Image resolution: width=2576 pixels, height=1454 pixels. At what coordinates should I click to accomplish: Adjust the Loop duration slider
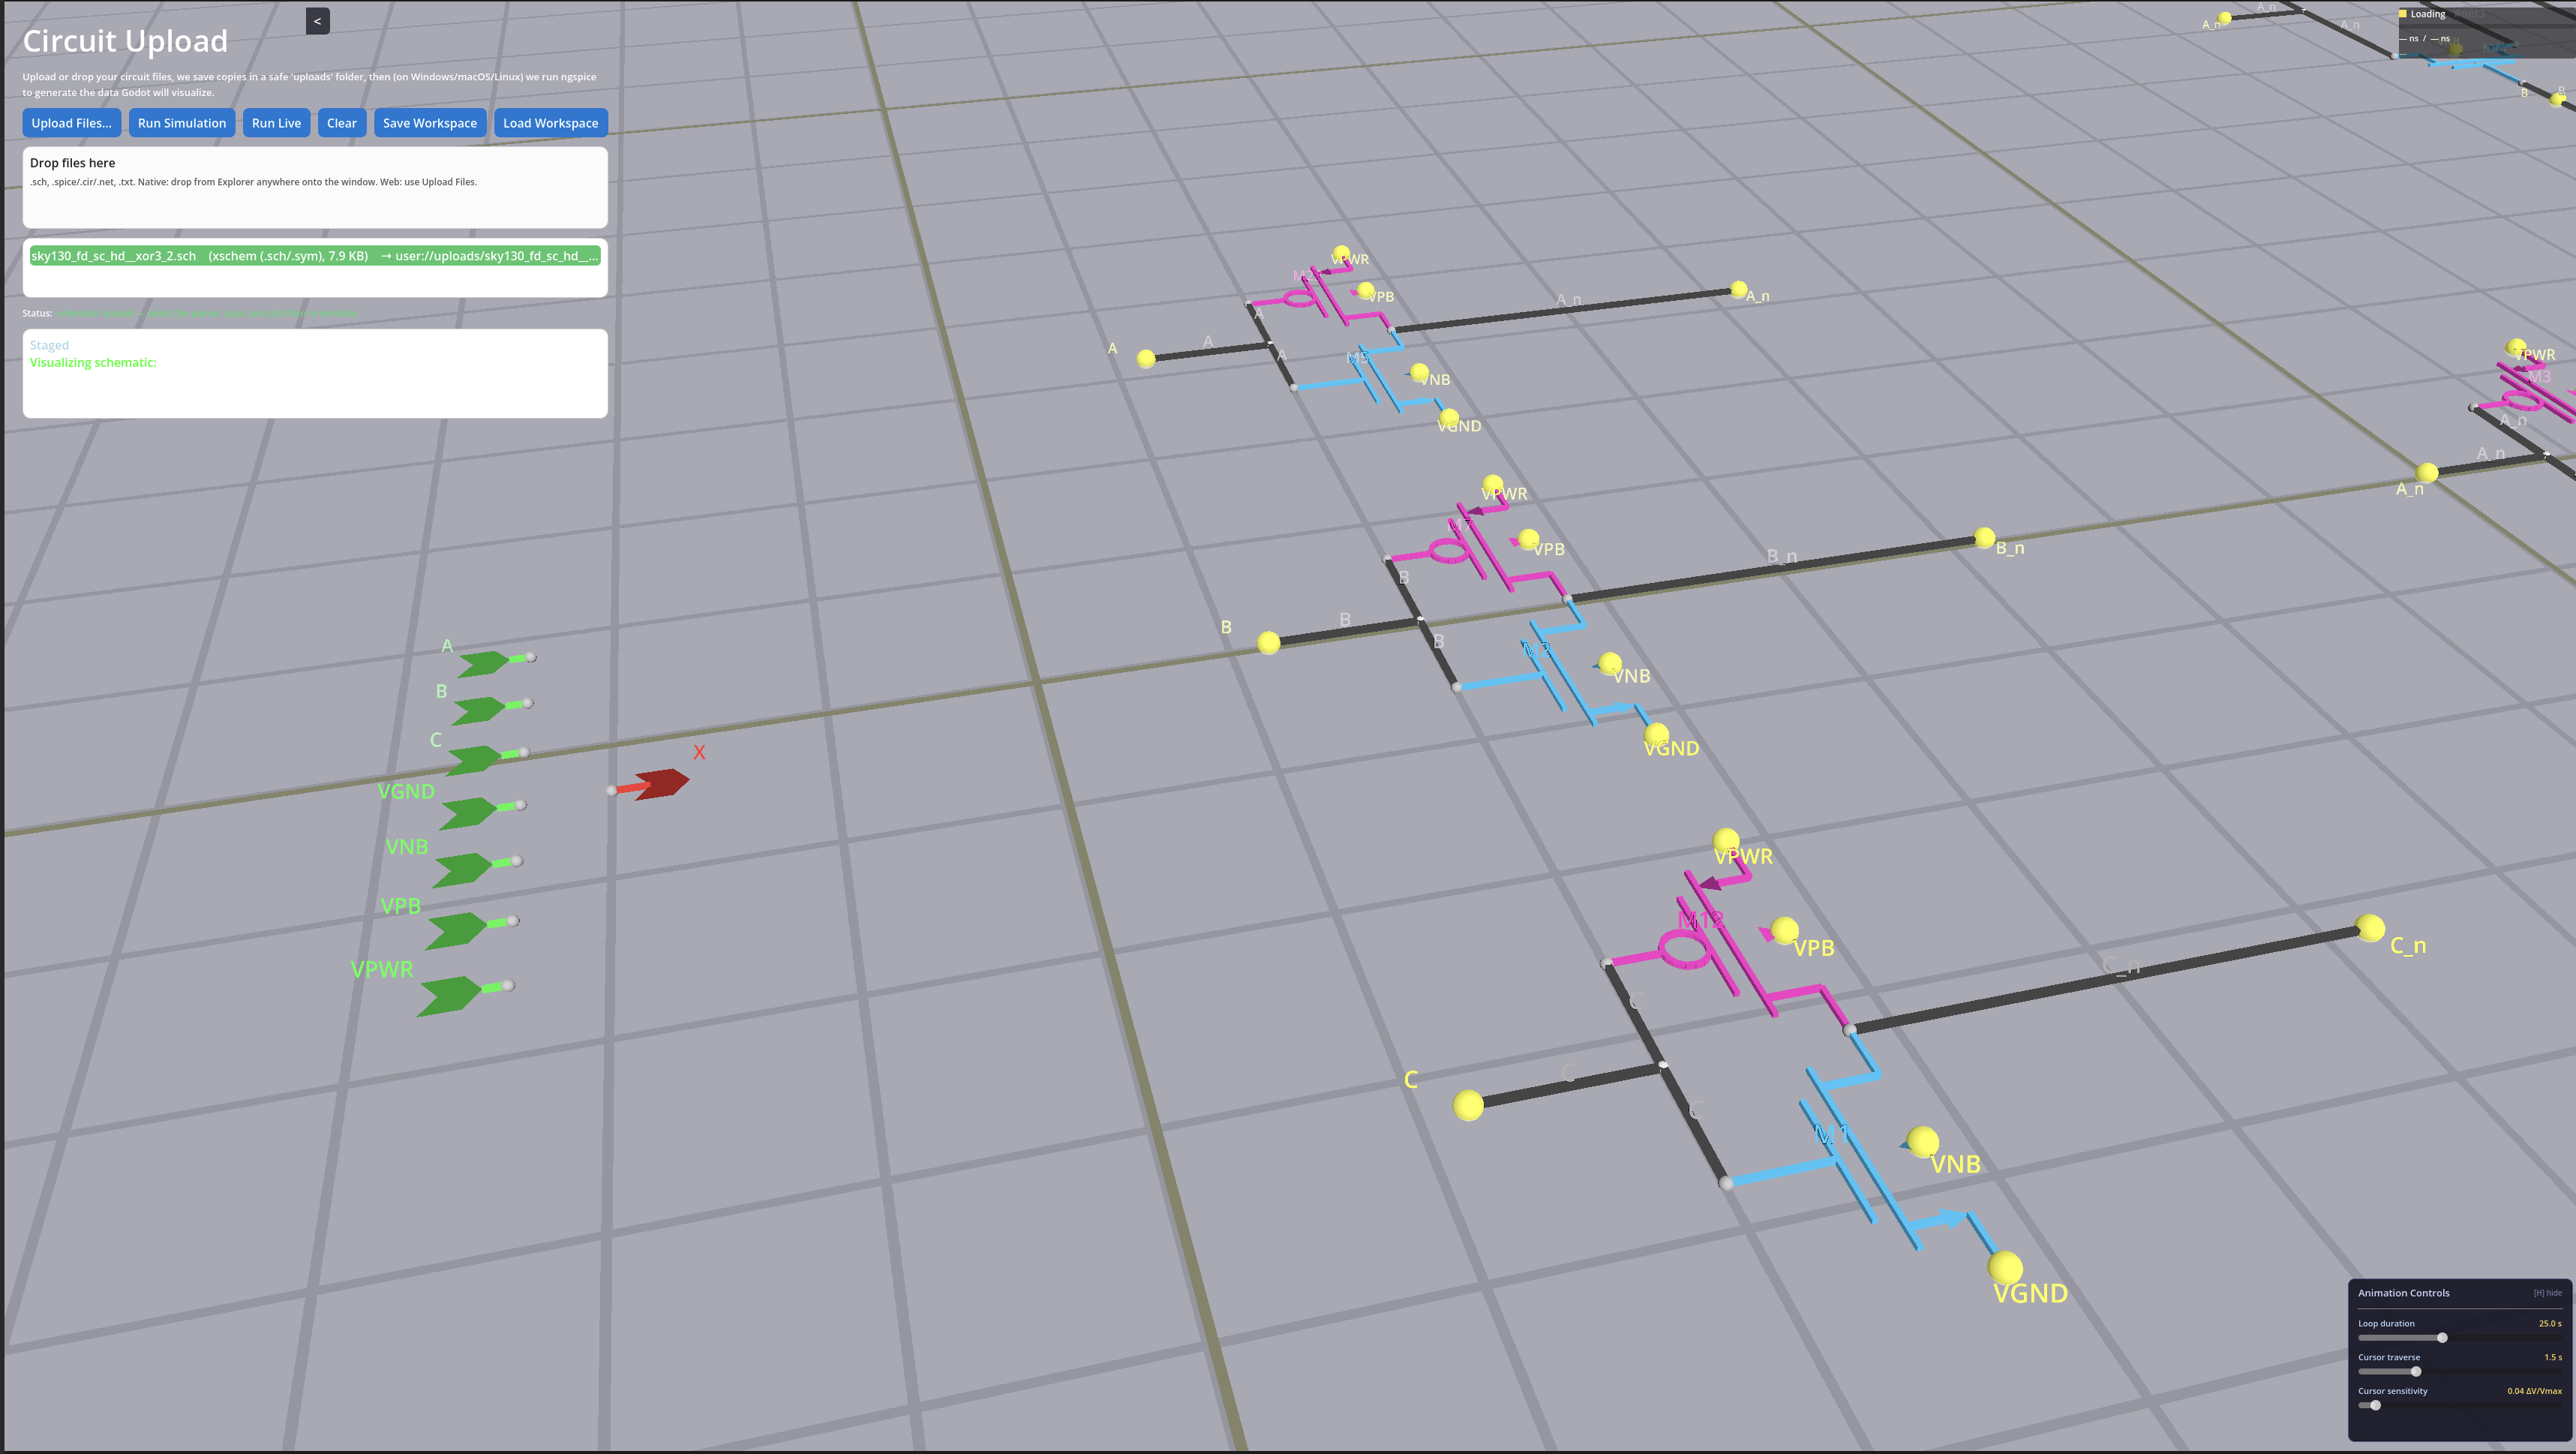coord(2460,1338)
